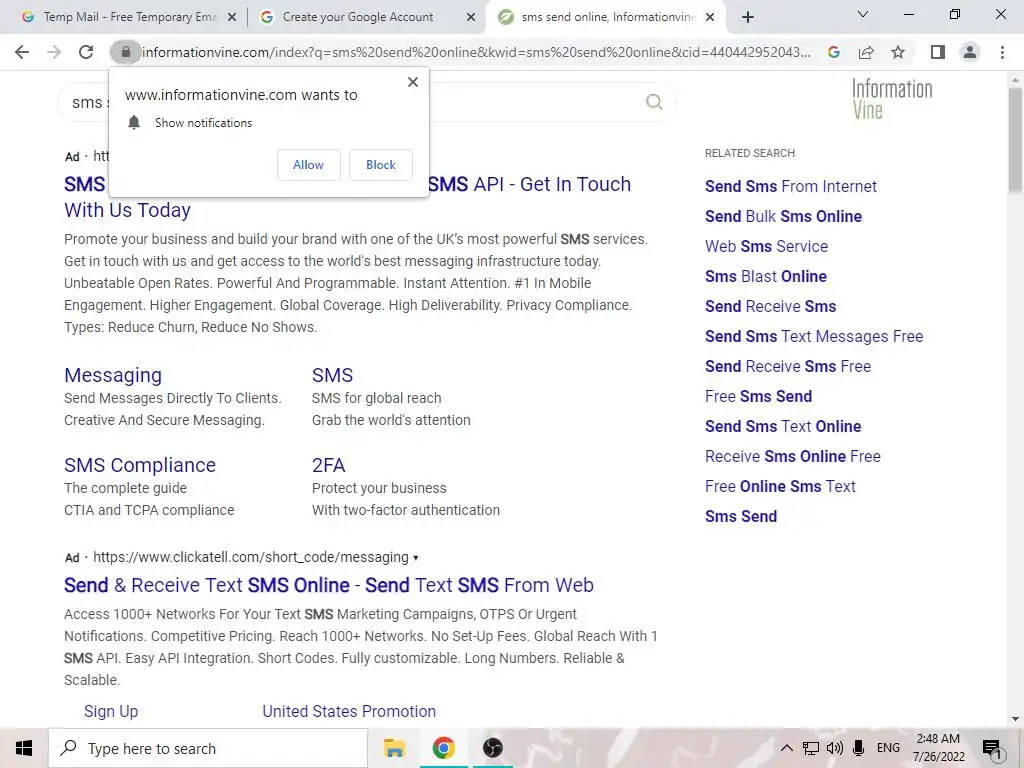
Task: Click the Windows taskbar search box
Action: [x=208, y=748]
